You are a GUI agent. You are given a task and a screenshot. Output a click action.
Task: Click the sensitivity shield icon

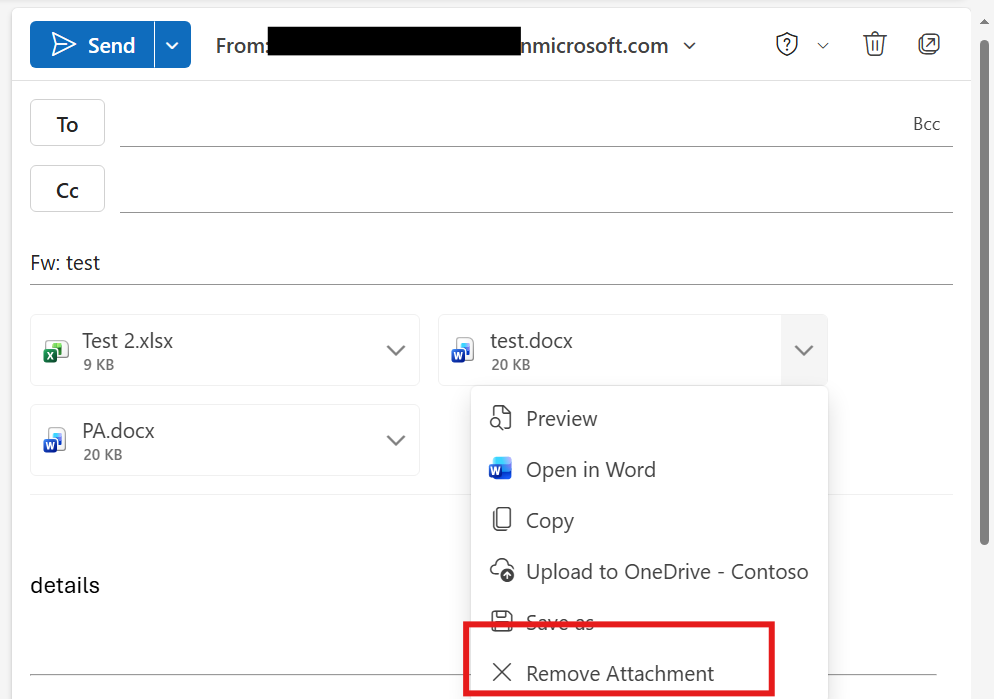click(x=787, y=44)
